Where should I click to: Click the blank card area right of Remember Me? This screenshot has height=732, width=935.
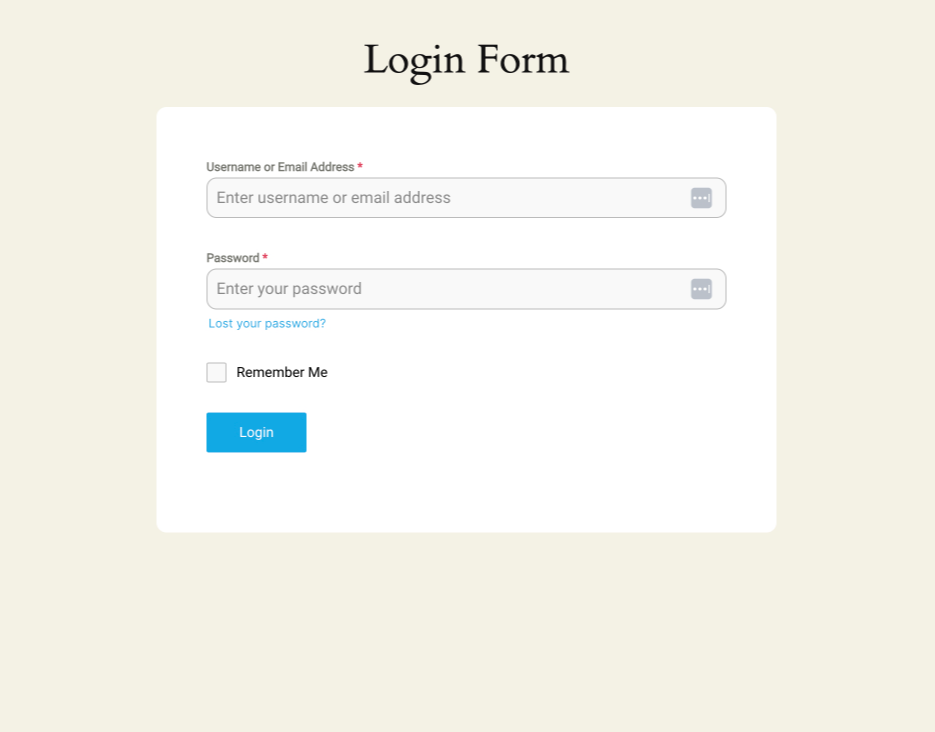550,372
